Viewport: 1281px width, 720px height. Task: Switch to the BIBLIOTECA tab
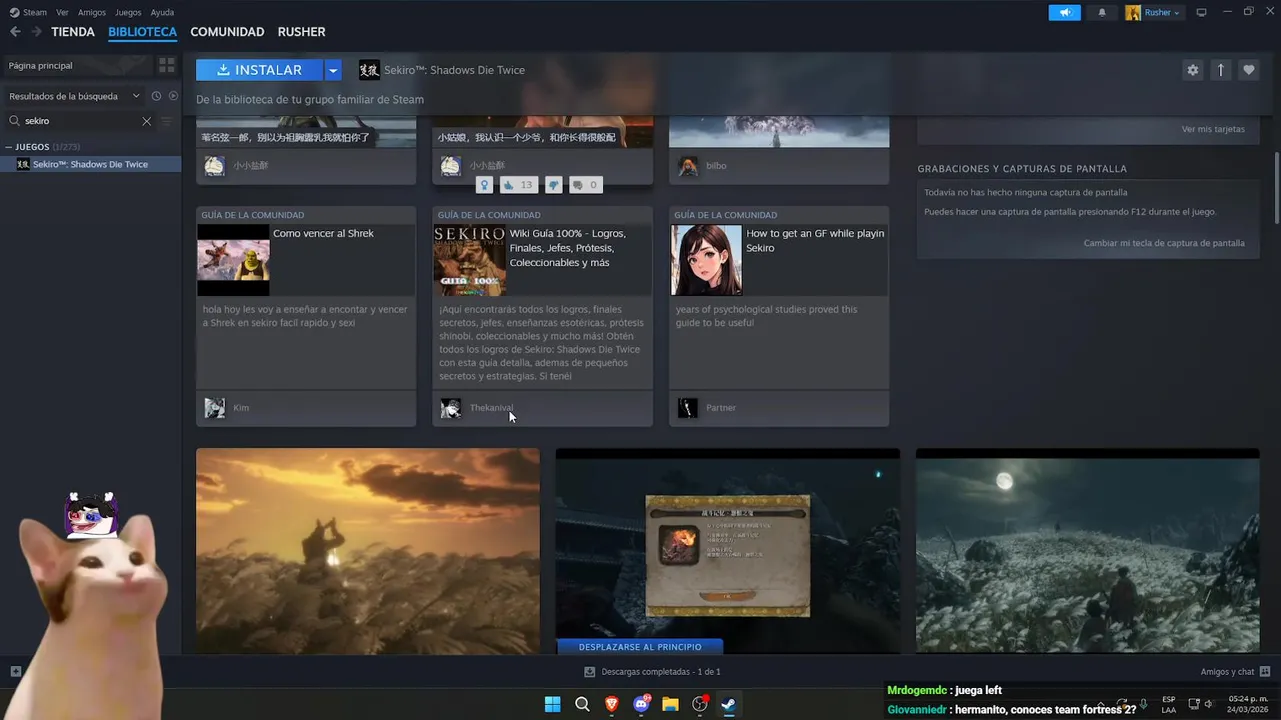[x=142, y=32]
